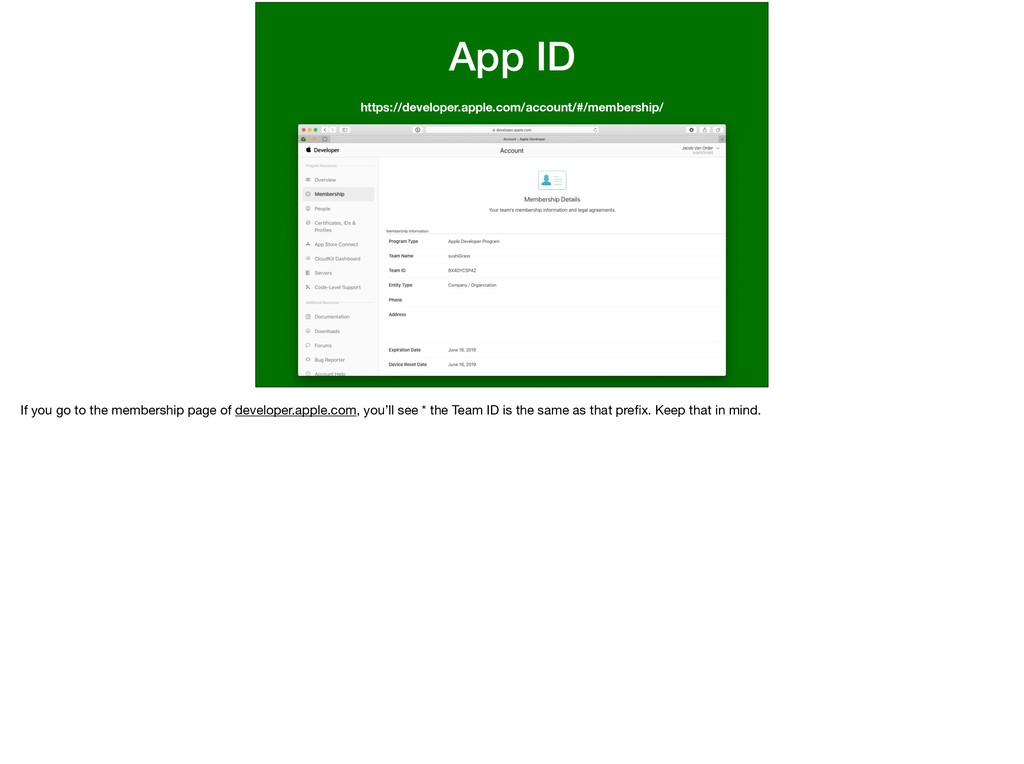
Task: Click the Account page title
Action: point(511,151)
